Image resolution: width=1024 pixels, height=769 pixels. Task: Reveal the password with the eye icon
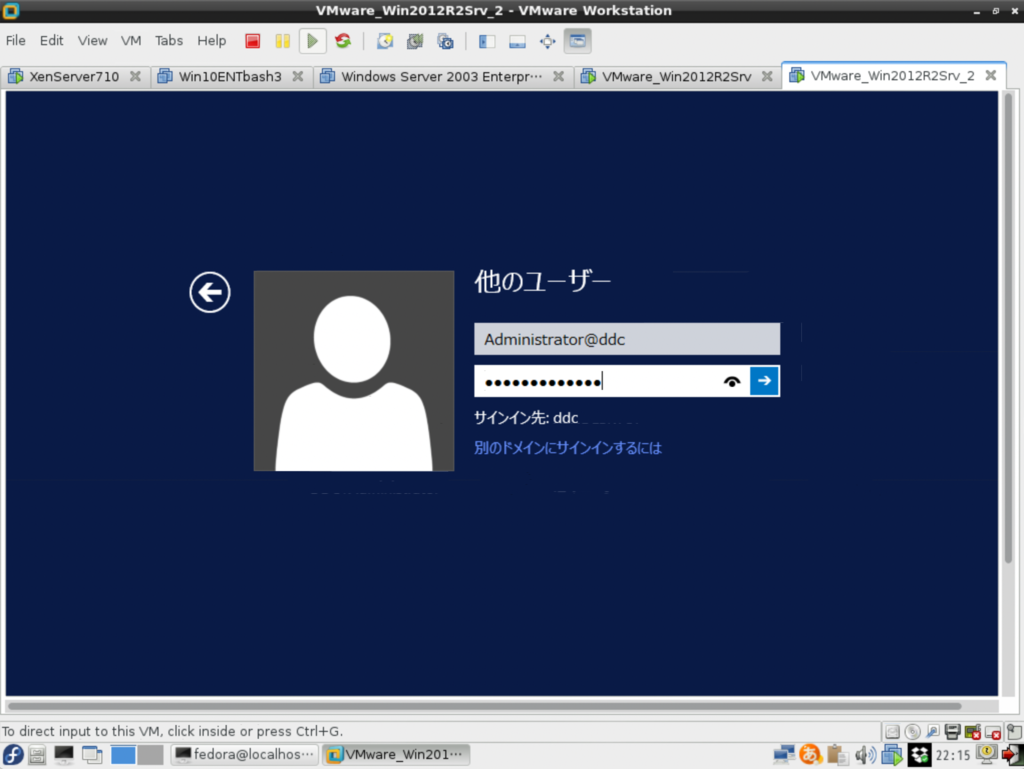(732, 382)
